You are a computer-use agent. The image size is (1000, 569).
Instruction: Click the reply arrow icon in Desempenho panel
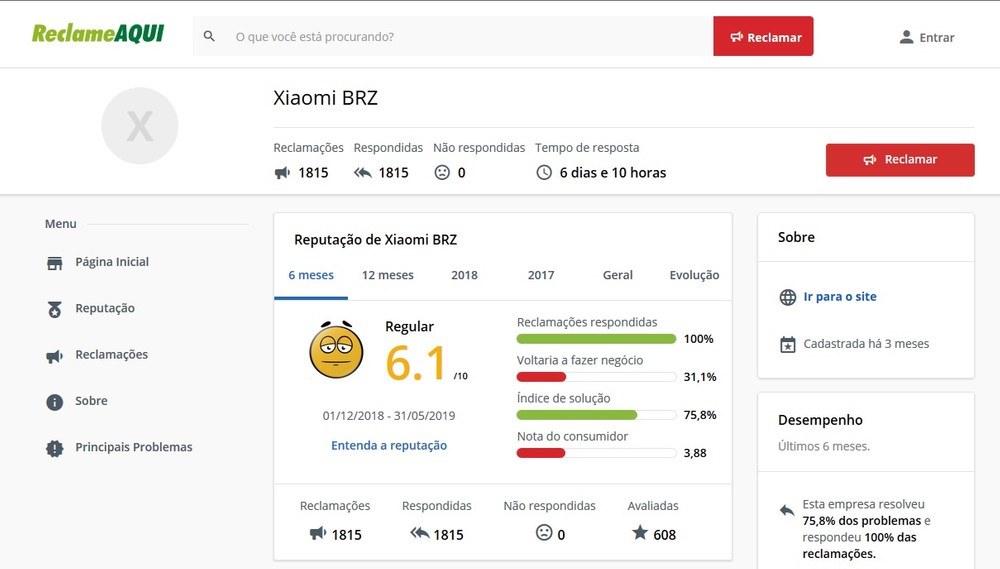click(787, 510)
